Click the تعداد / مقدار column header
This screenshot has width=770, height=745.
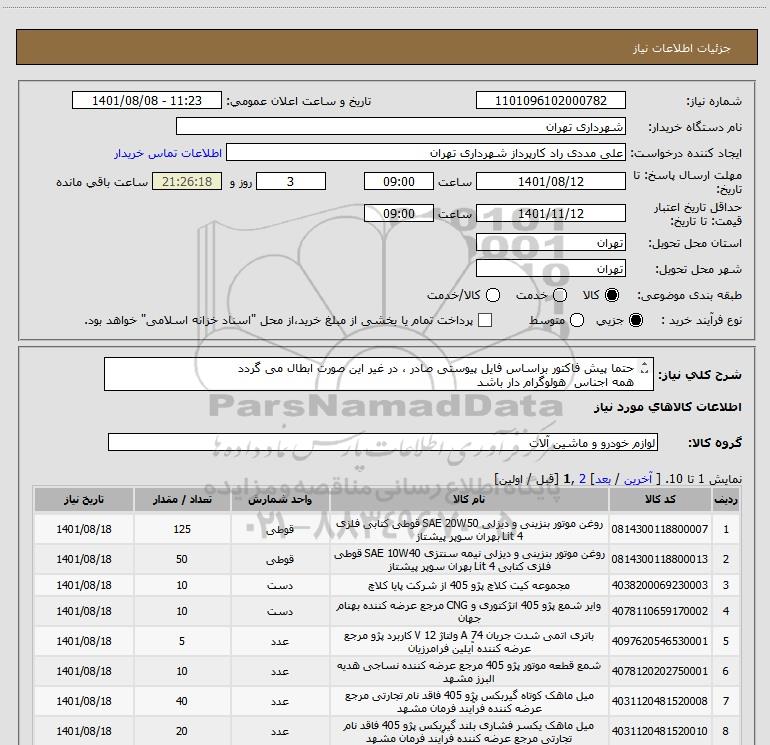pyautogui.click(x=182, y=499)
